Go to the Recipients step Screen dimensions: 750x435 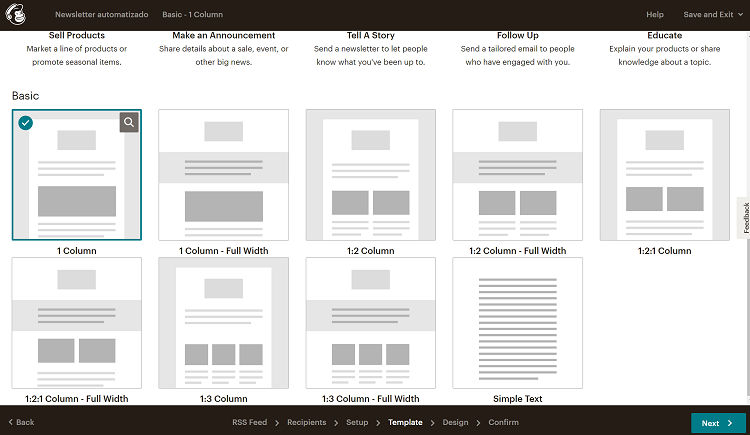[x=306, y=423]
